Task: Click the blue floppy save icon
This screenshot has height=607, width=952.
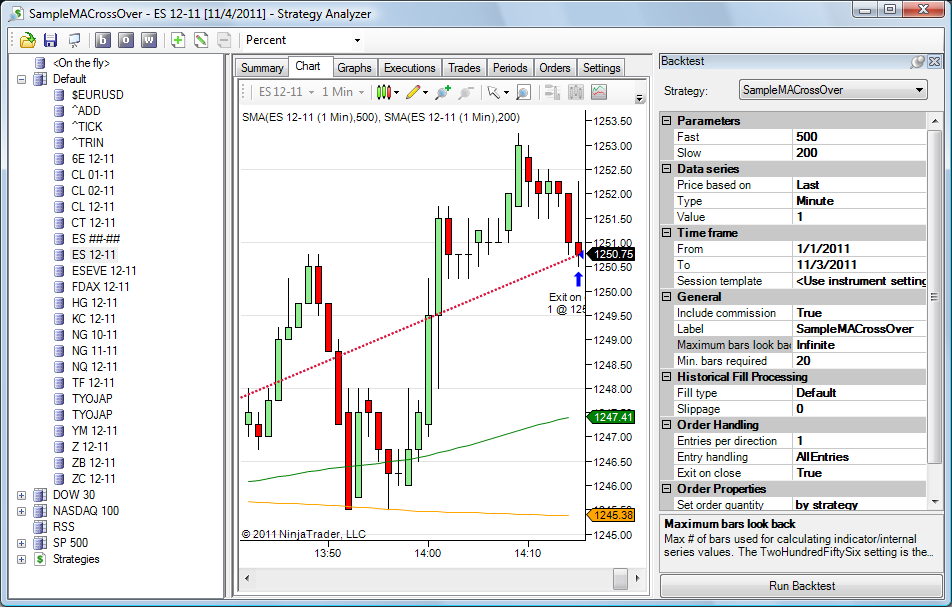Action: (50, 41)
